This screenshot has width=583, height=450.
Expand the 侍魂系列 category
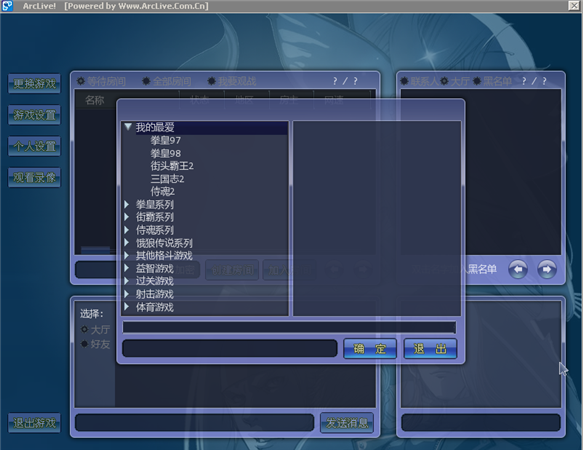[127, 230]
